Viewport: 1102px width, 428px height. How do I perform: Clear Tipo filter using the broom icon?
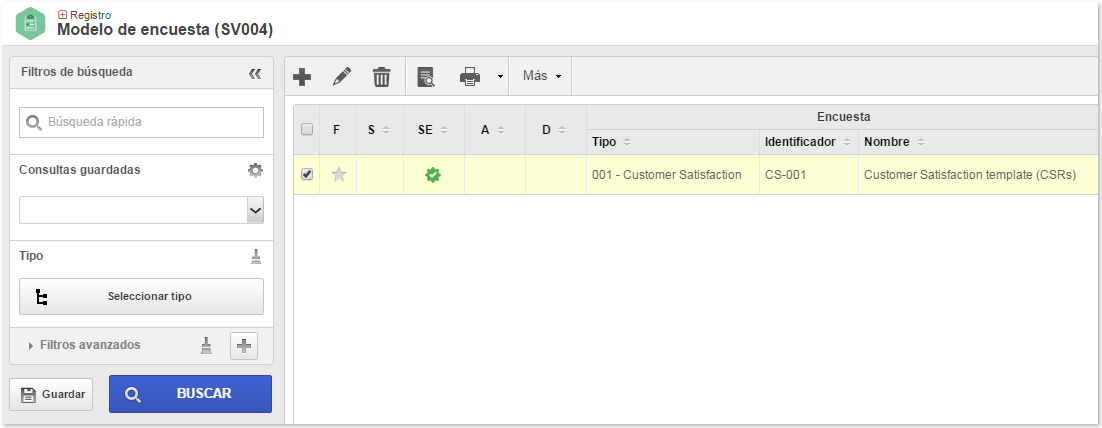[257, 257]
